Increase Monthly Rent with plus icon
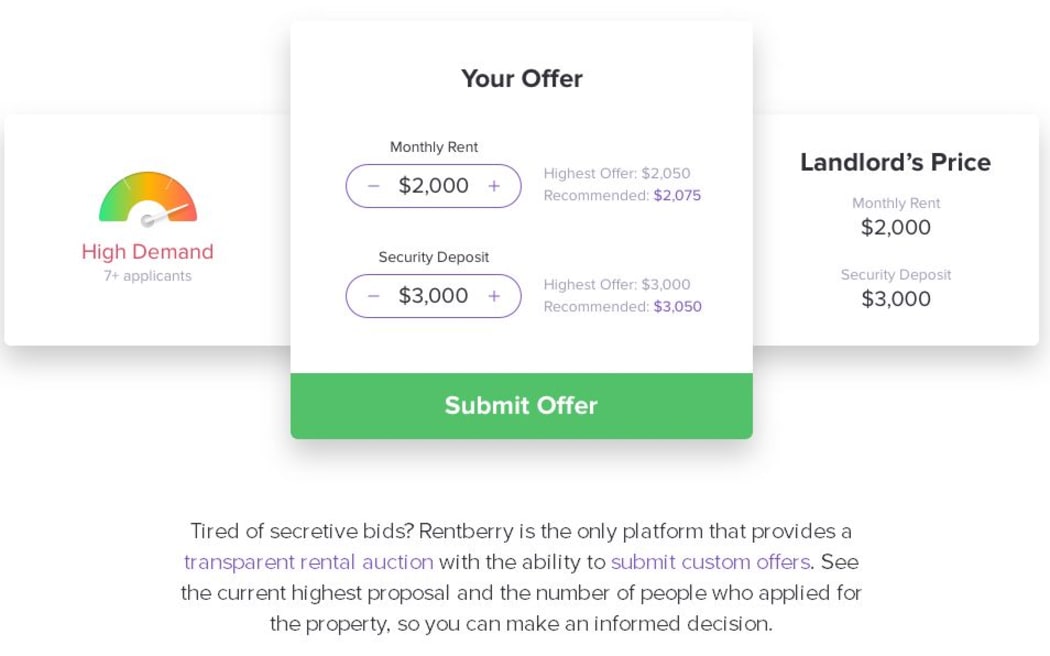This screenshot has height=656, width=1050. pyautogui.click(x=494, y=186)
